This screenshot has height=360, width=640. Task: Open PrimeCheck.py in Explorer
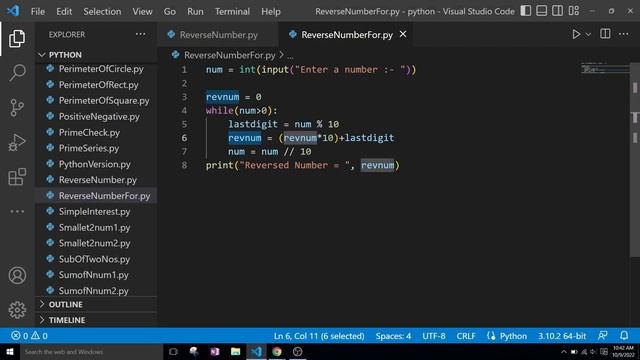(x=96, y=133)
